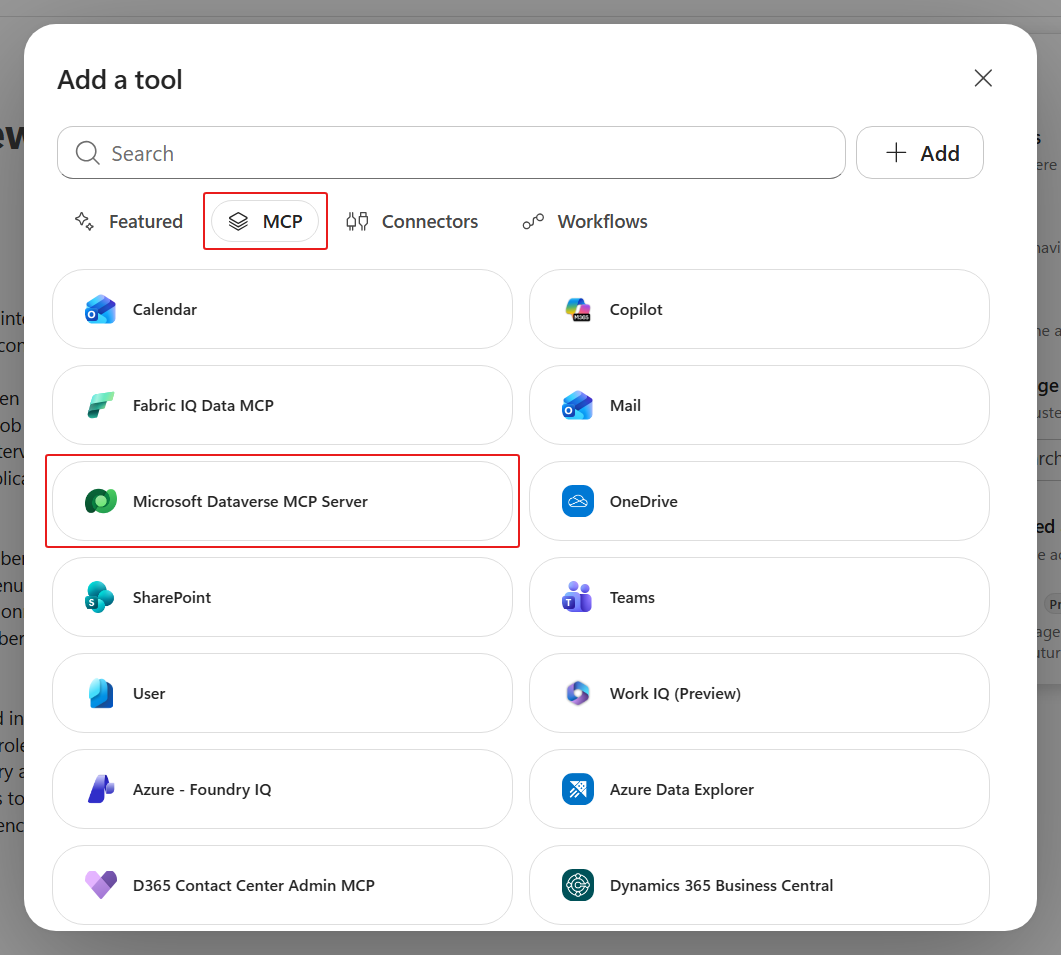Image resolution: width=1061 pixels, height=955 pixels.
Task: Click the Connectors plug icon
Action: (357, 221)
